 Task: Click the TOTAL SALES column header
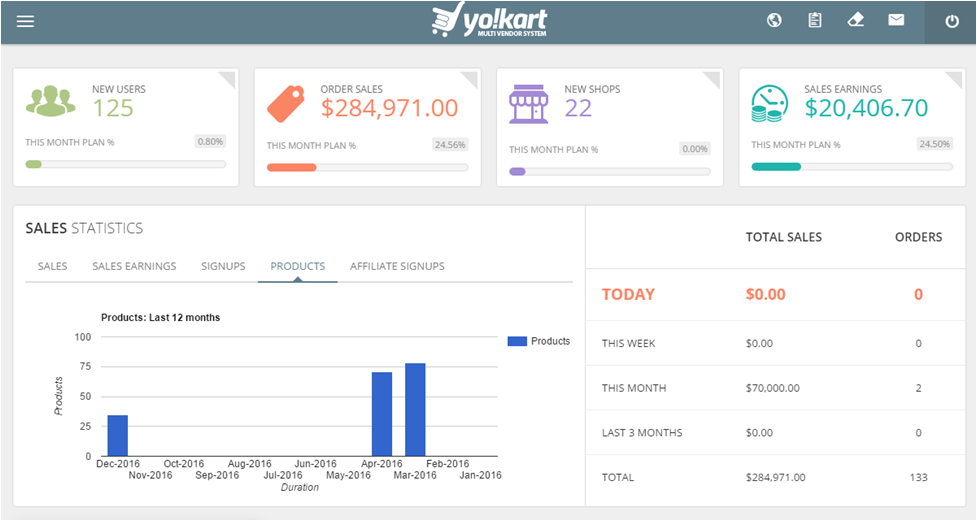(x=784, y=237)
